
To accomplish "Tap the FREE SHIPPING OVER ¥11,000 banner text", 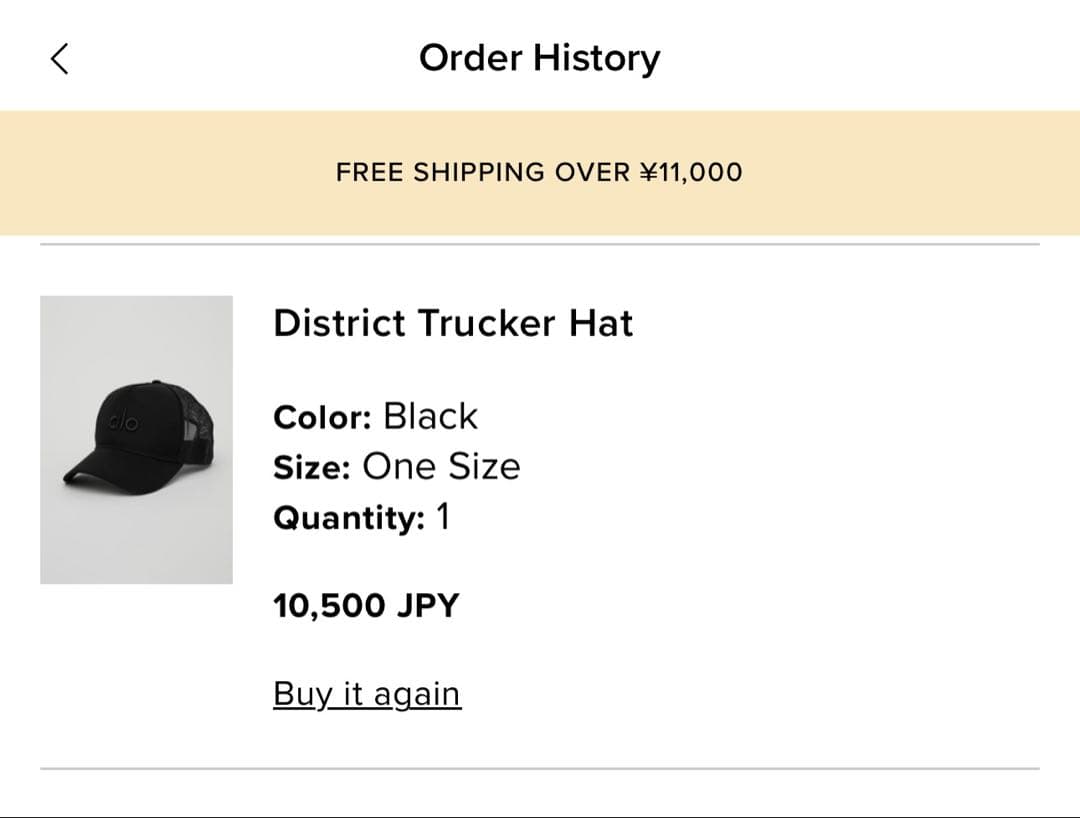I will 539,172.
